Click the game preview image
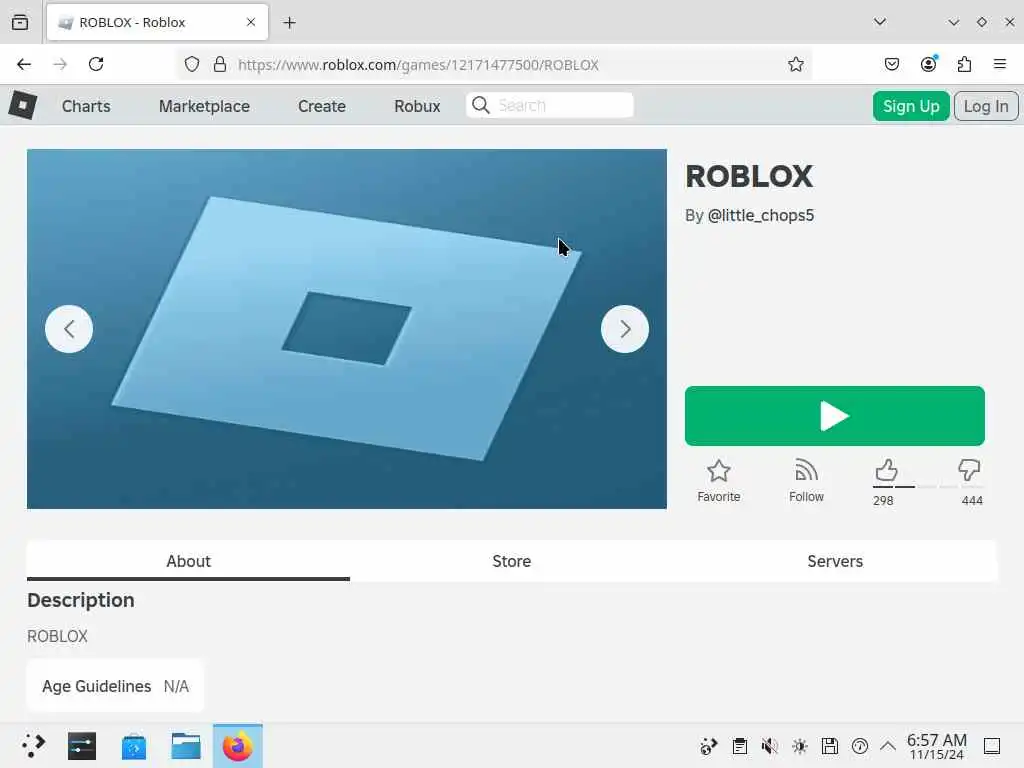The image size is (1024, 768). (347, 329)
